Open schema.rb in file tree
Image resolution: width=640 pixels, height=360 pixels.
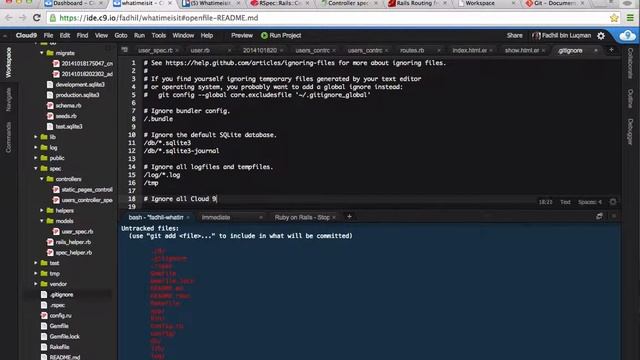click(x=68, y=105)
